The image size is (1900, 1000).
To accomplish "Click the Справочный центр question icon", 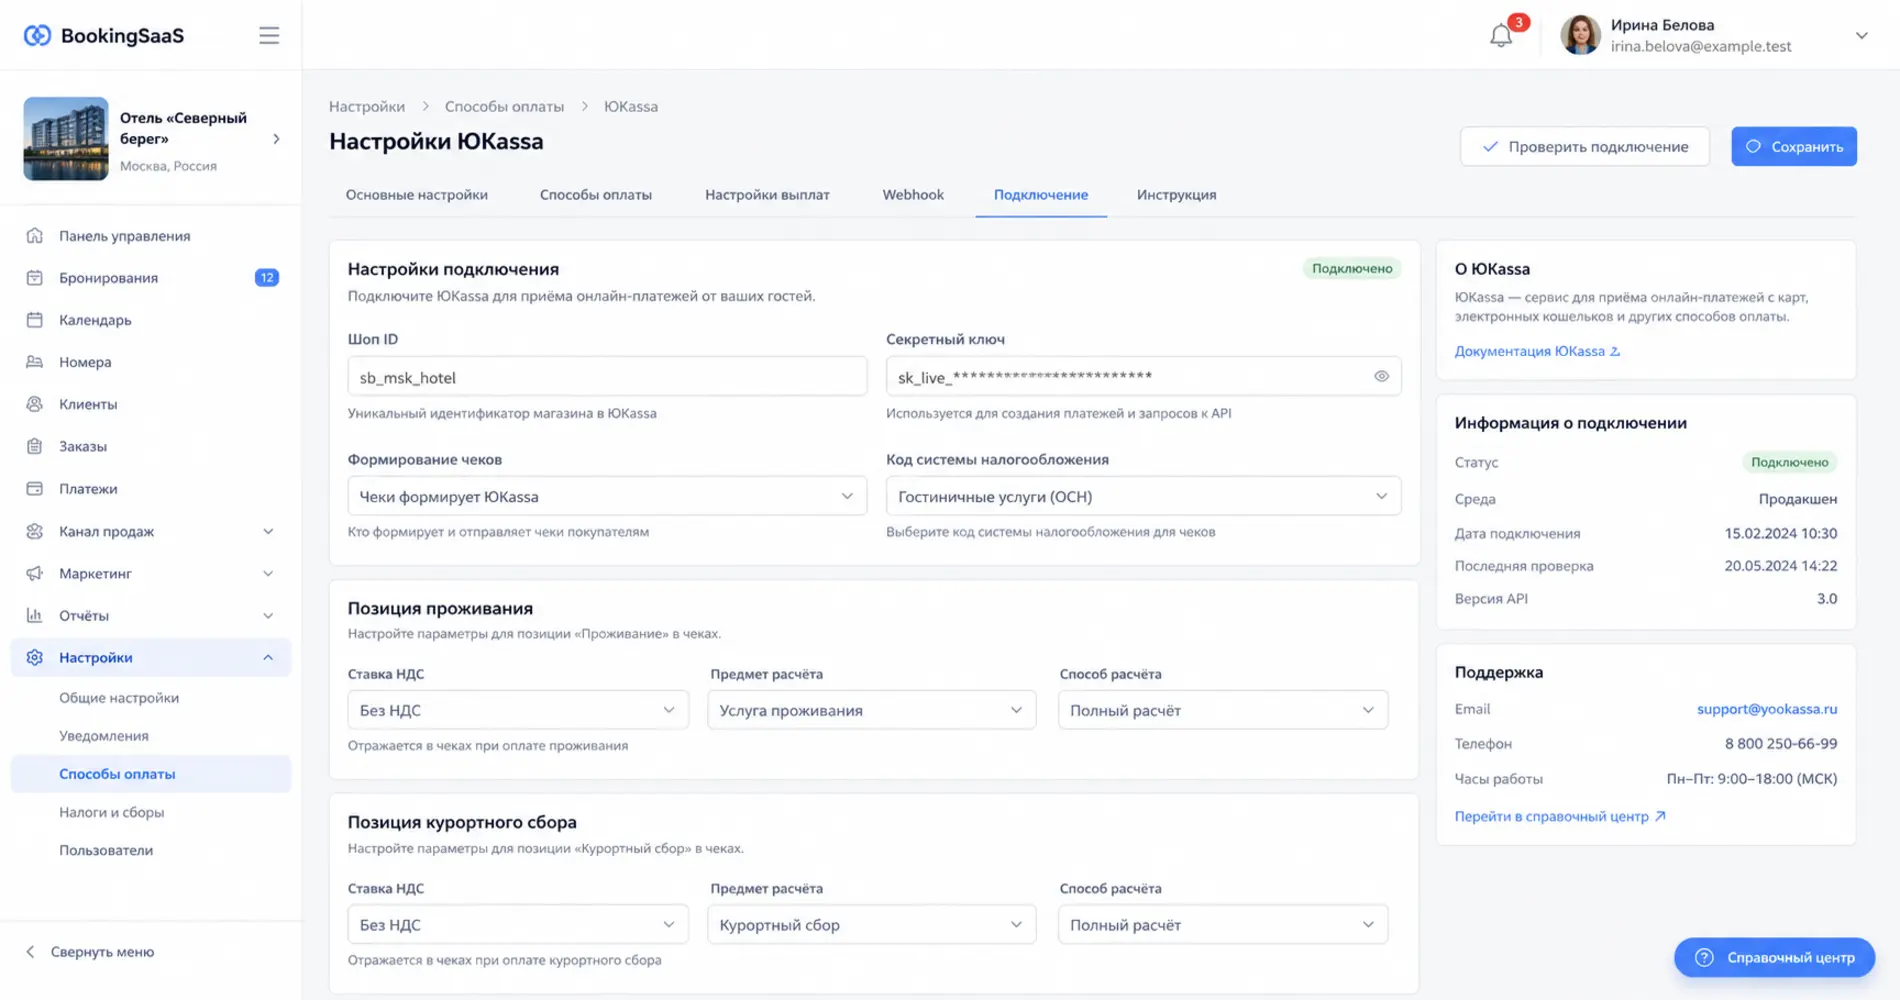I will 1704,957.
